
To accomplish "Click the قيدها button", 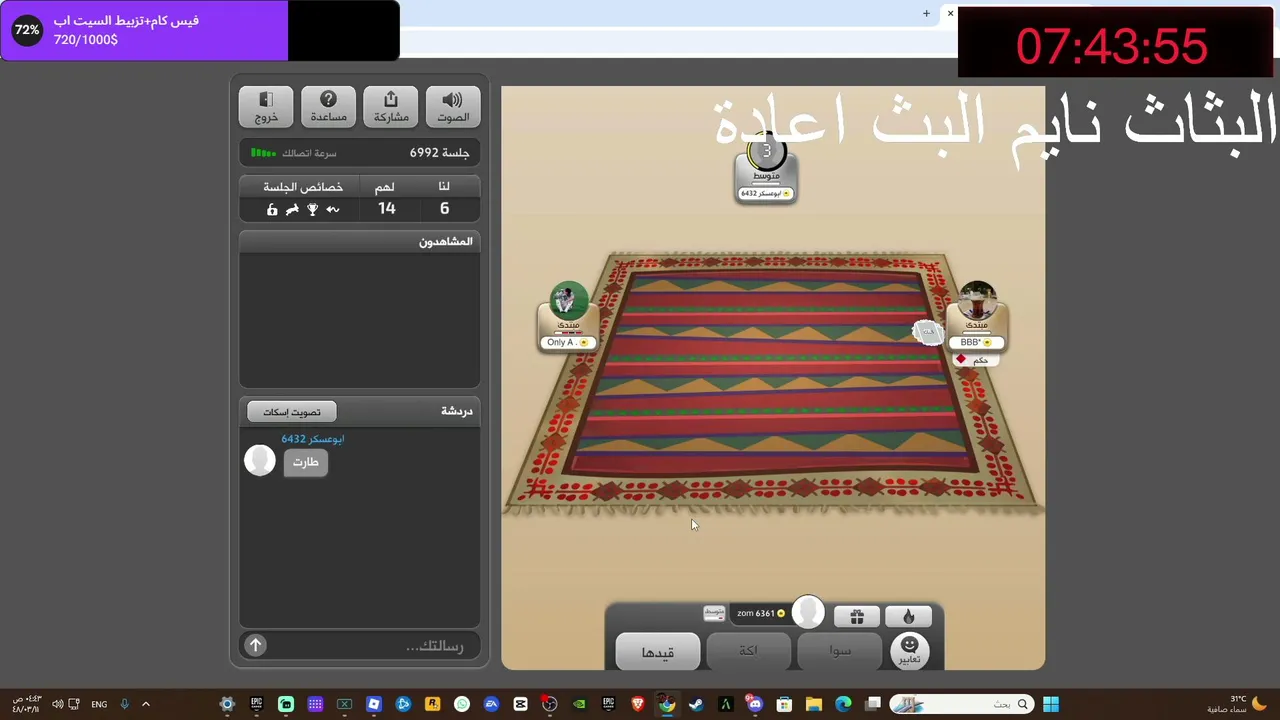I will click(x=657, y=652).
